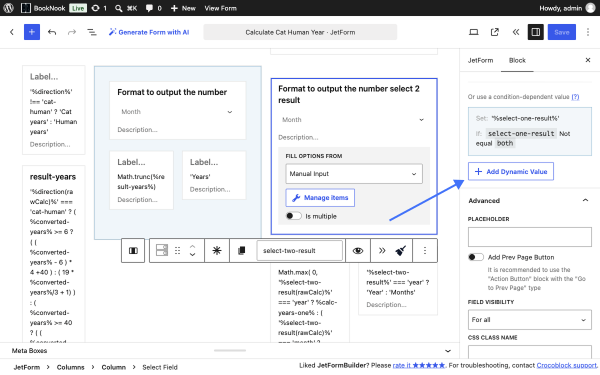
Task: Click the copy icon beside field name
Action: coord(241,251)
